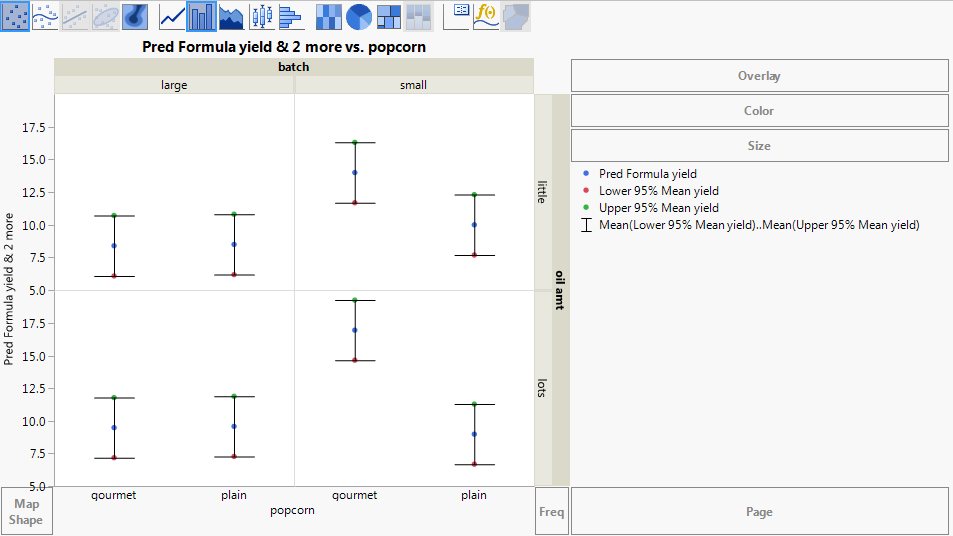Click the Y axis title 'Pred Formula yield & 2 more'
Image resolution: width=953 pixels, height=536 pixels.
pos(9,289)
